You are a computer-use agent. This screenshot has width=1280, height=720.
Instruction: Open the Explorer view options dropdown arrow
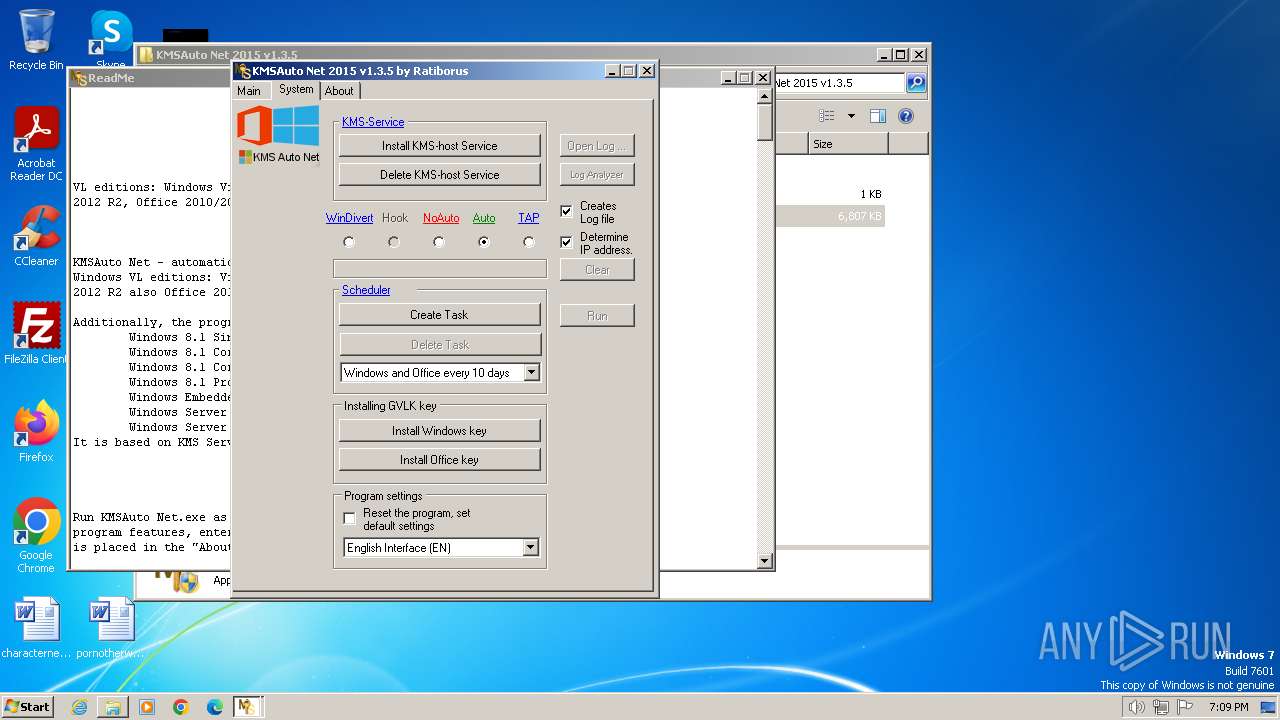pos(851,116)
